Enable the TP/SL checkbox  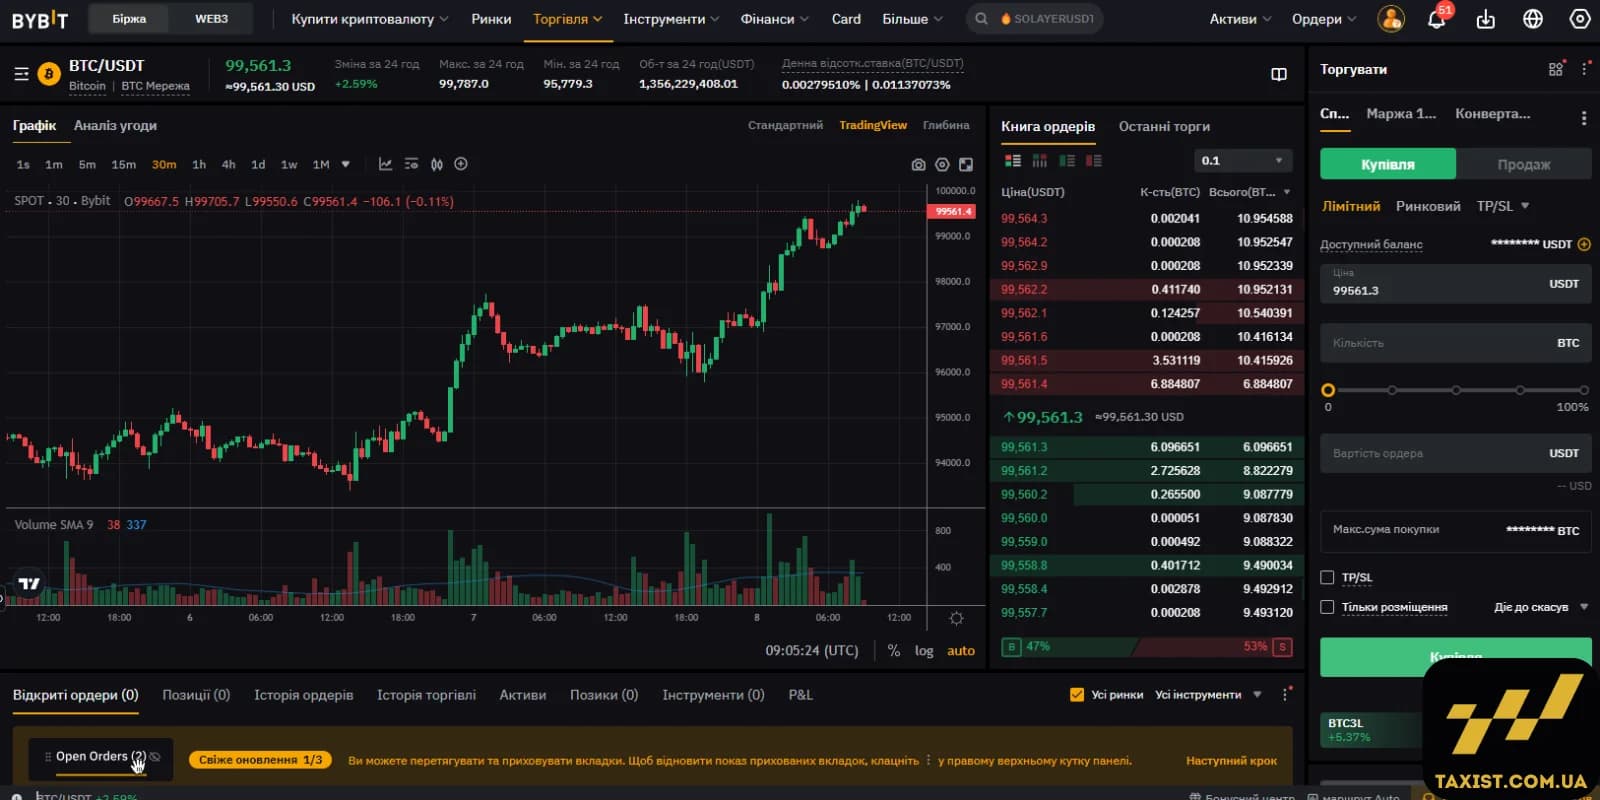1327,577
